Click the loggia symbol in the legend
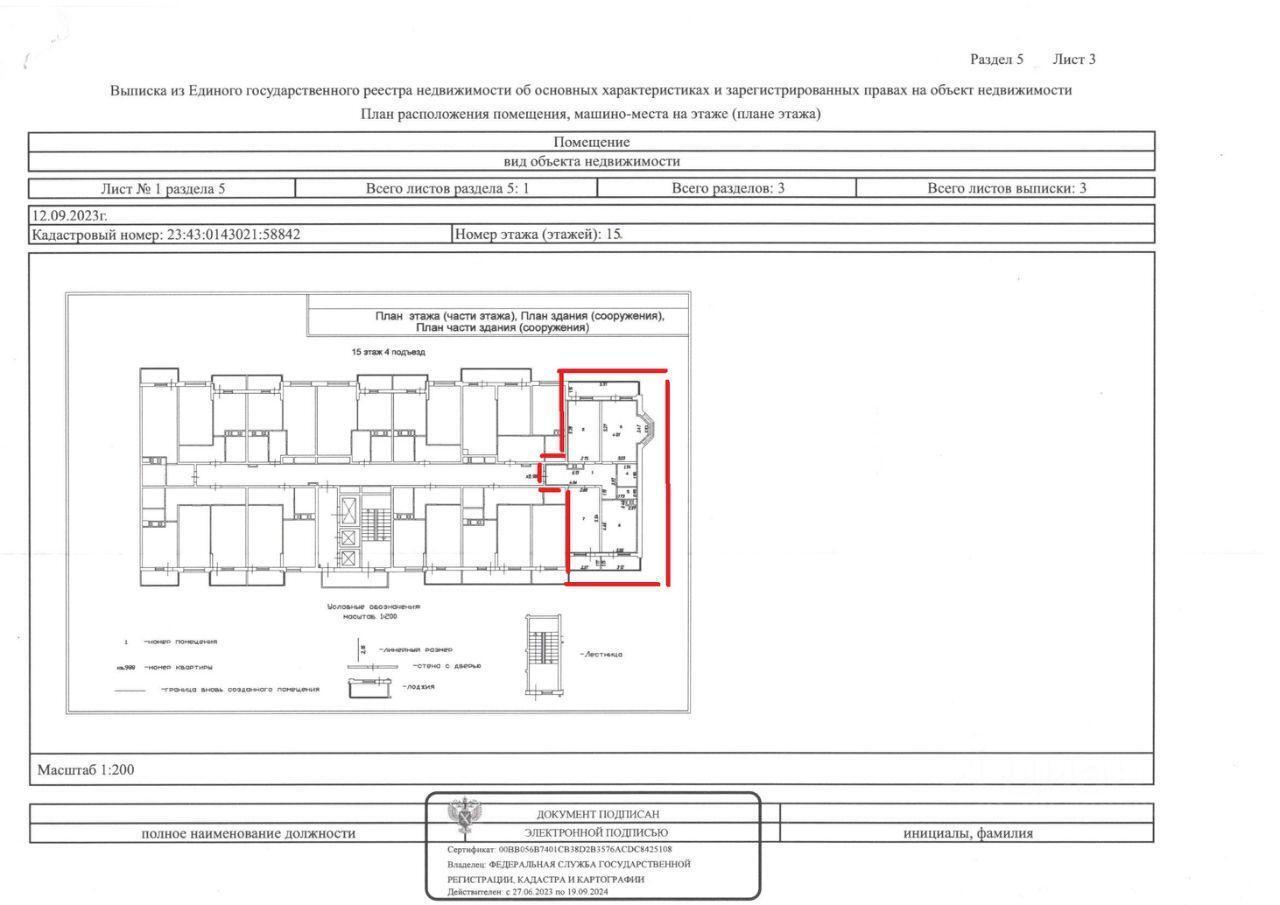Screen dimensions: 1280x905 (370, 687)
